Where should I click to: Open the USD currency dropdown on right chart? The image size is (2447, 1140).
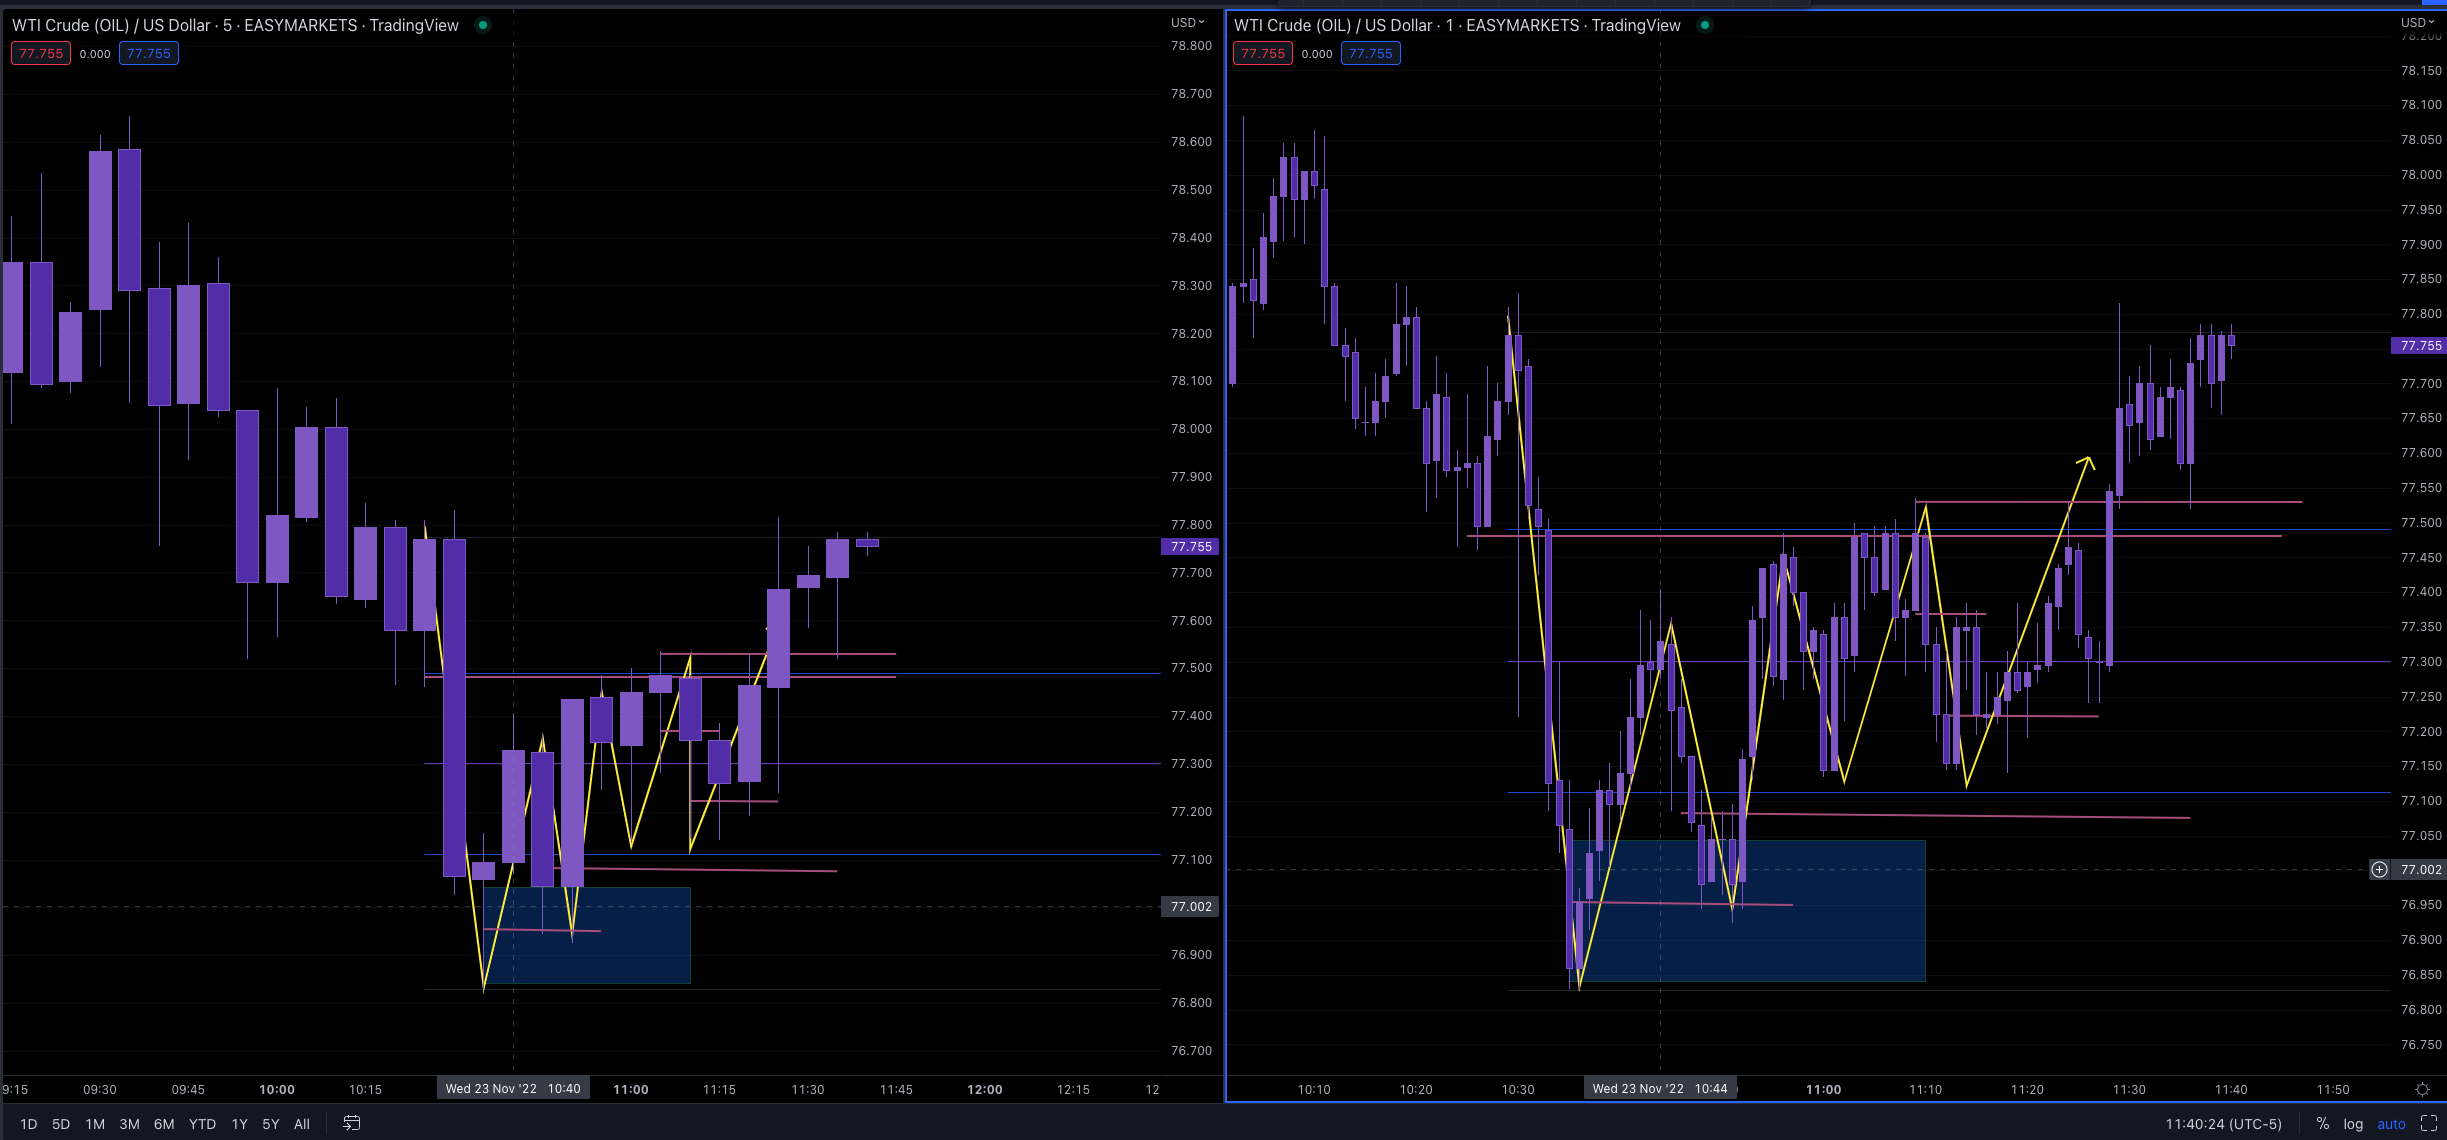(x=2416, y=21)
